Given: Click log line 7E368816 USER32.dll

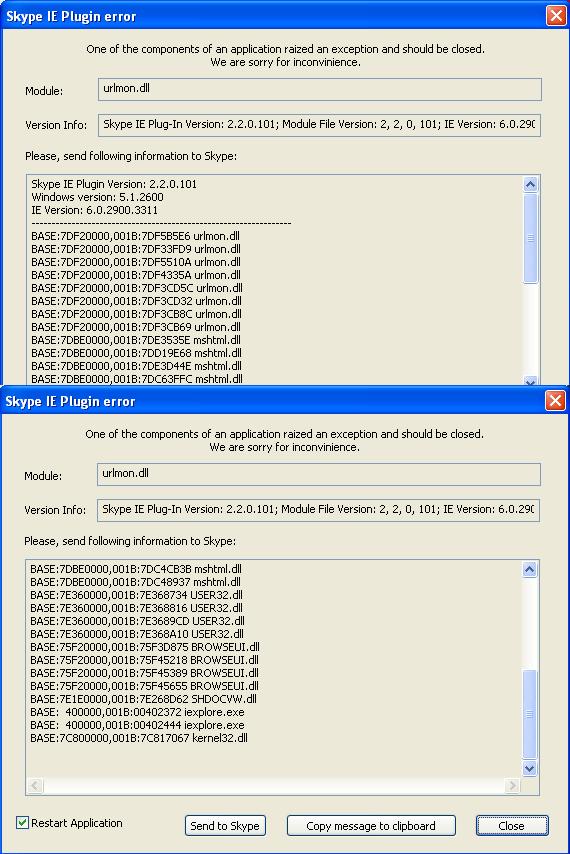Looking at the screenshot, I should (x=136, y=608).
